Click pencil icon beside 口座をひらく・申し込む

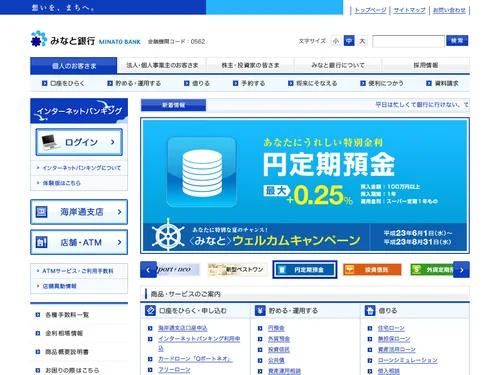pos(150,311)
